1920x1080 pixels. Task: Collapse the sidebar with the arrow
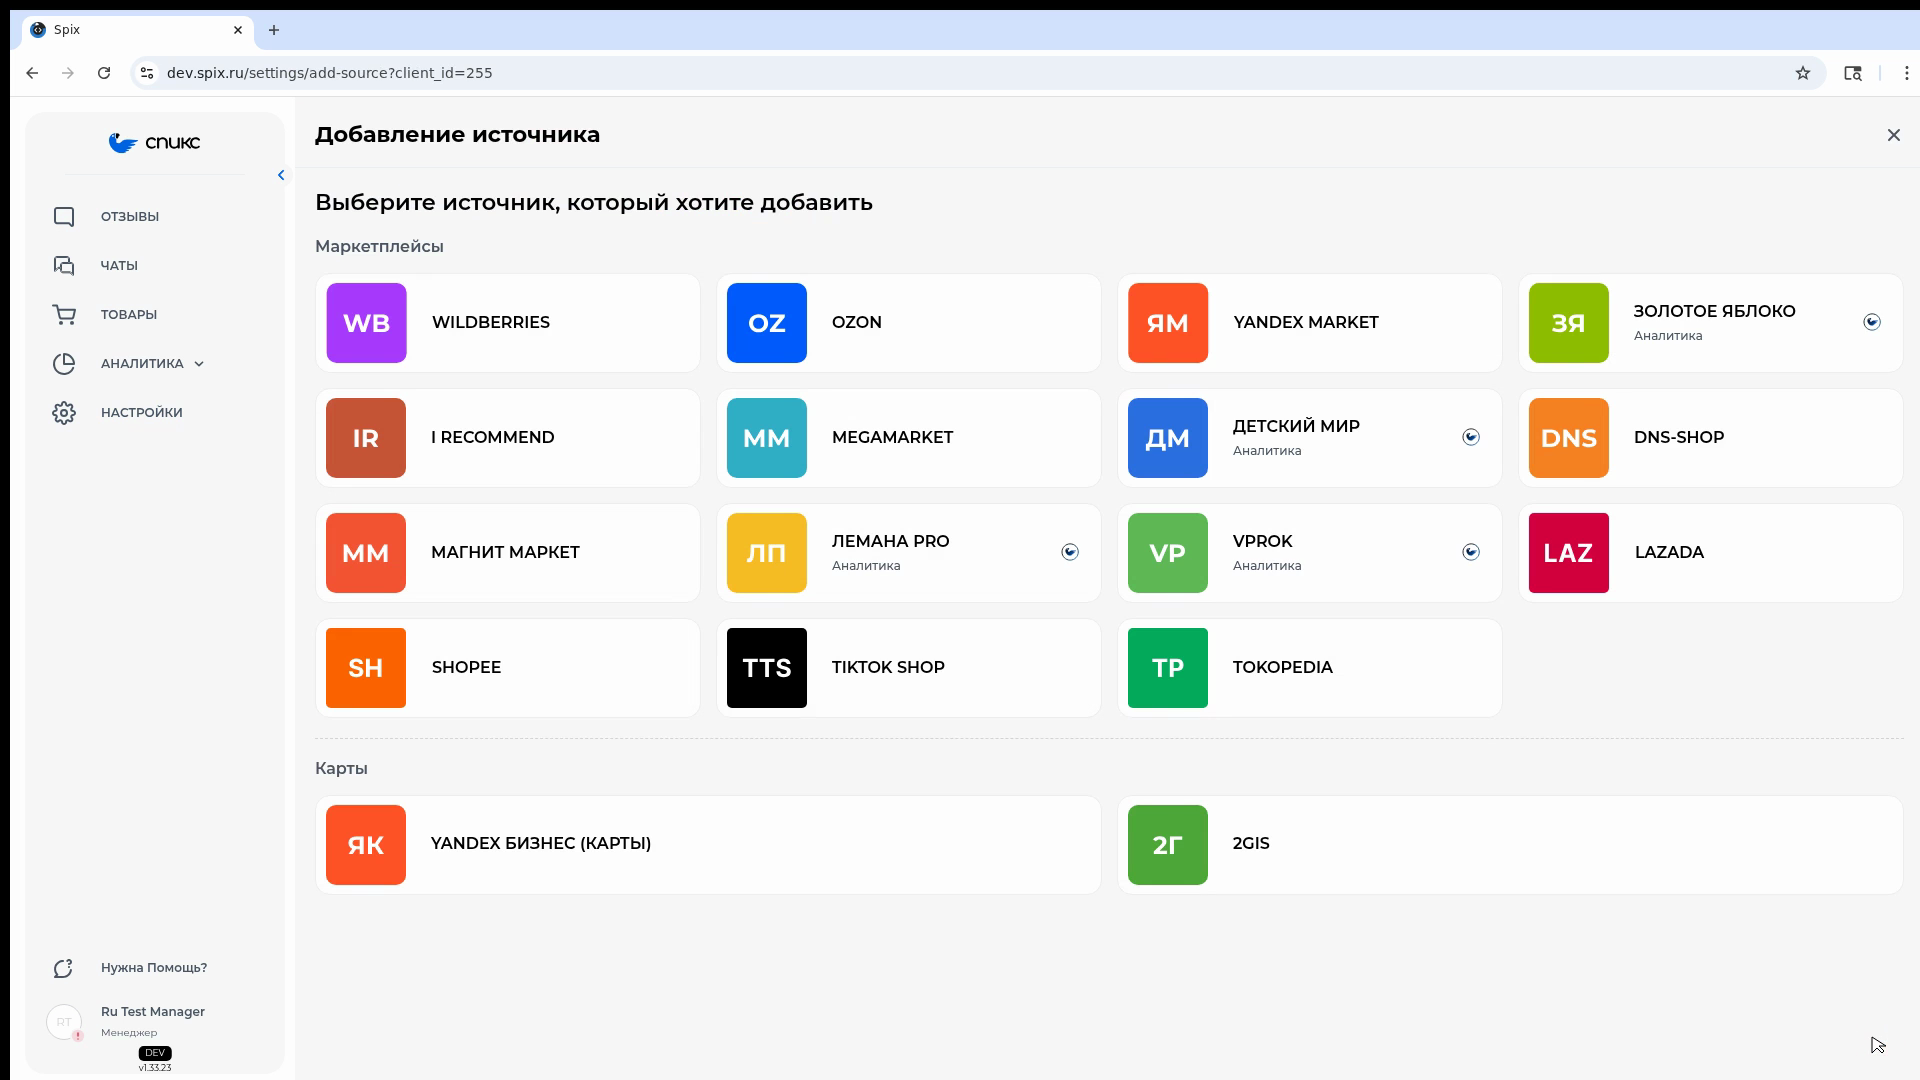[281, 175]
